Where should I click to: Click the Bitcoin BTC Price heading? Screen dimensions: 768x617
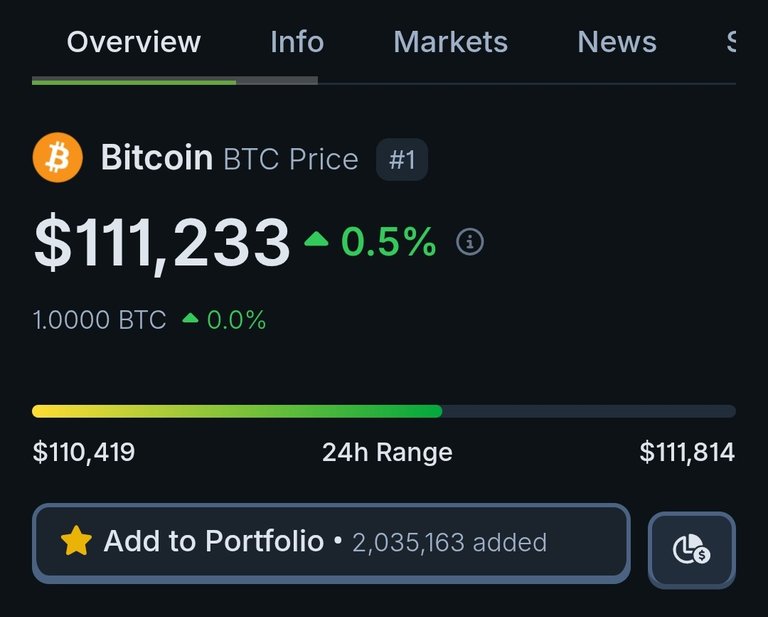pos(230,158)
